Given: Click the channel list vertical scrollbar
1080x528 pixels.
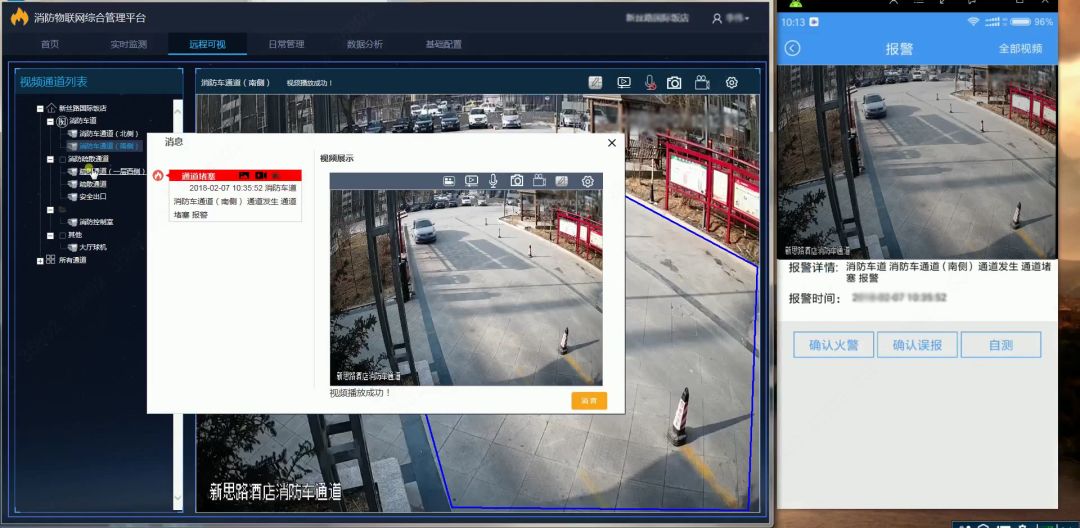Looking at the screenshot, I should pyautogui.click(x=178, y=300).
